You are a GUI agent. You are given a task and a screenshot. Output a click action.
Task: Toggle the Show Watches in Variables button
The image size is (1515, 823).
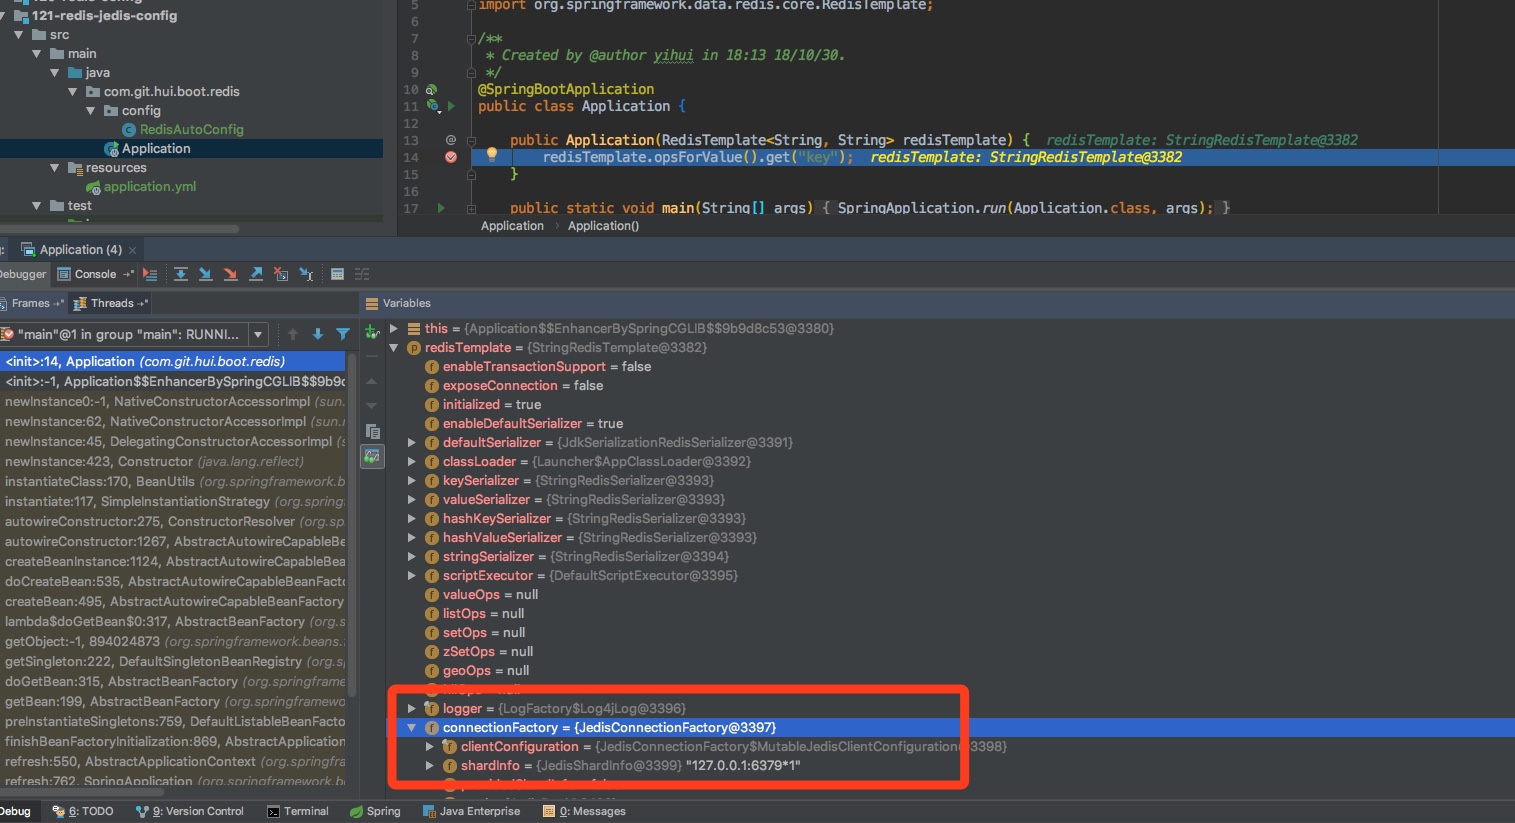(372, 456)
